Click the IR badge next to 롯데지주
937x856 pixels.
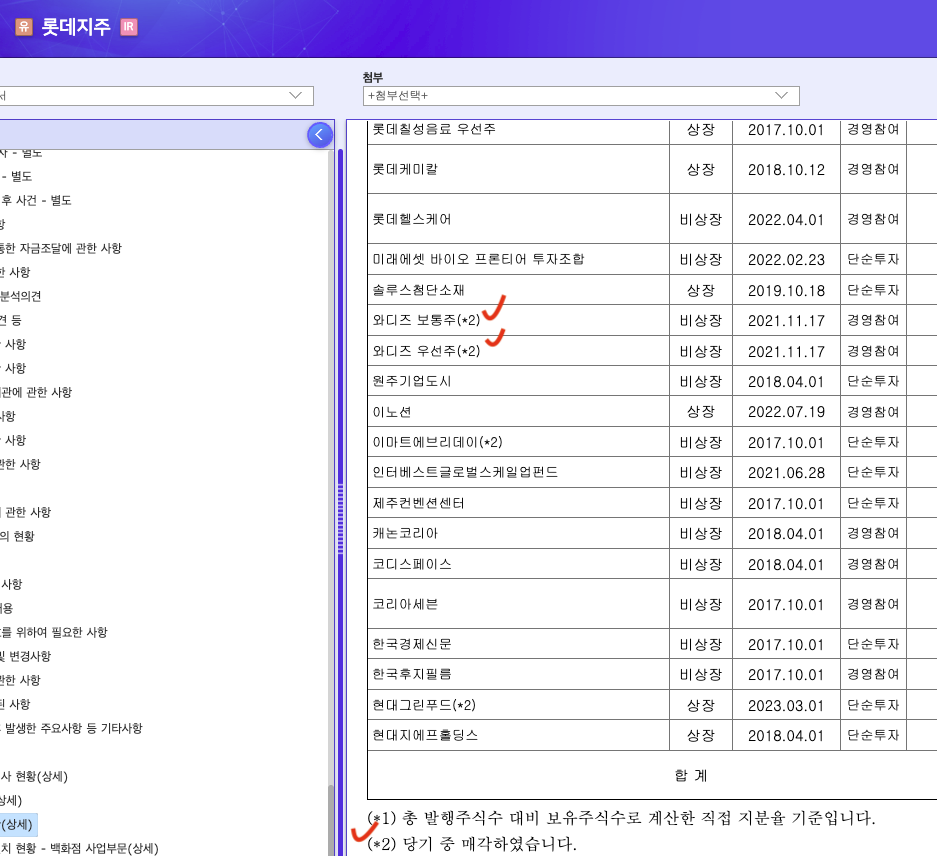click(x=128, y=27)
